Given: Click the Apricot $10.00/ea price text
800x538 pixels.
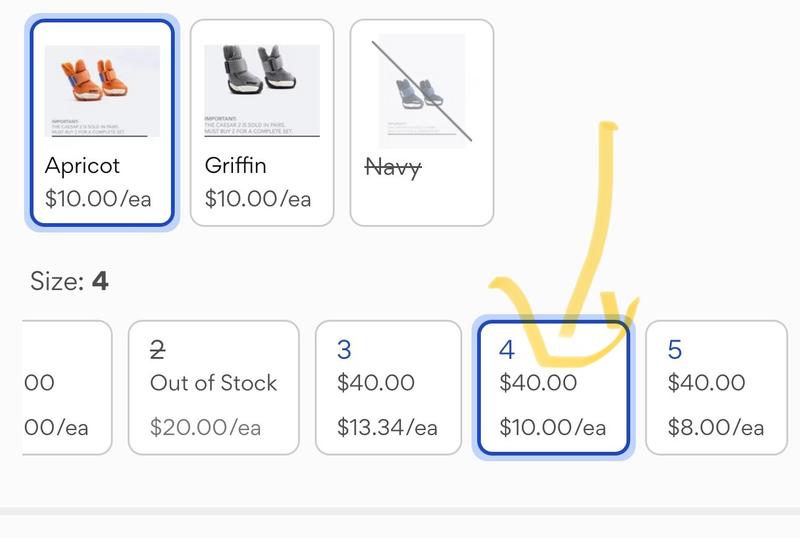Looking at the screenshot, I should [98, 198].
